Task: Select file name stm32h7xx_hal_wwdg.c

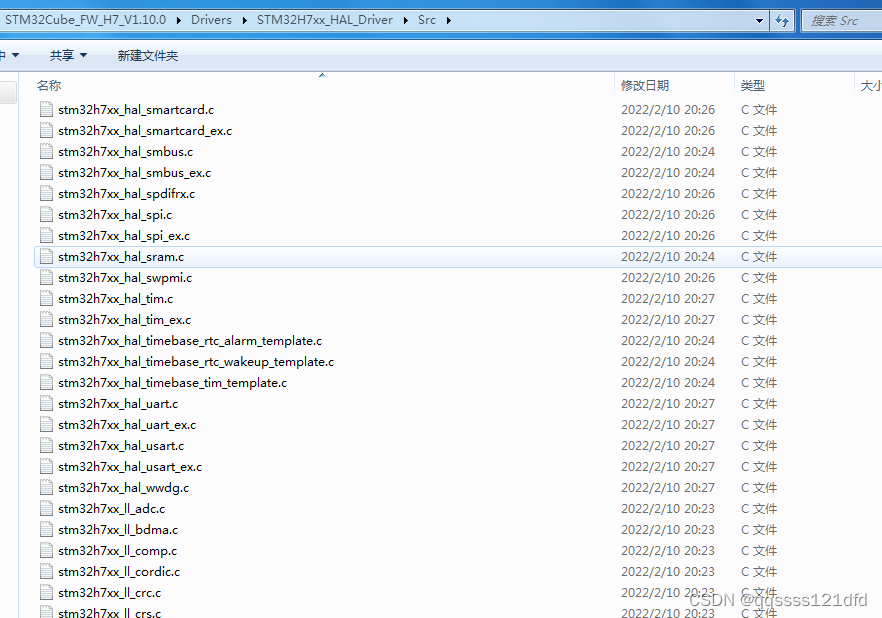Action: point(123,488)
